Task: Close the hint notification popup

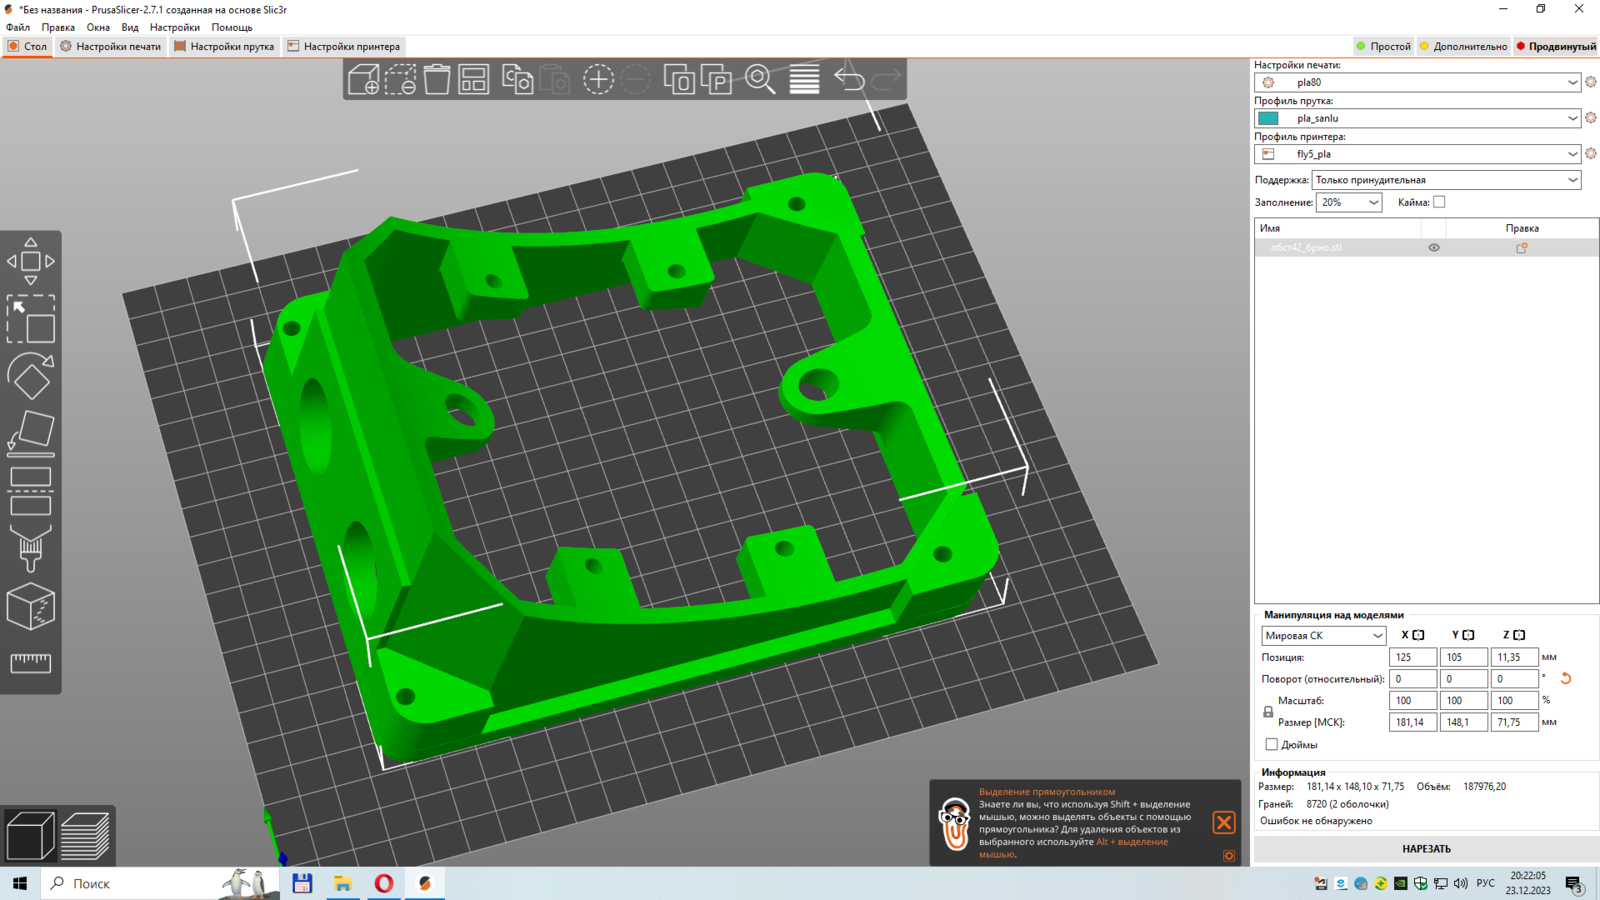Action: [1224, 823]
